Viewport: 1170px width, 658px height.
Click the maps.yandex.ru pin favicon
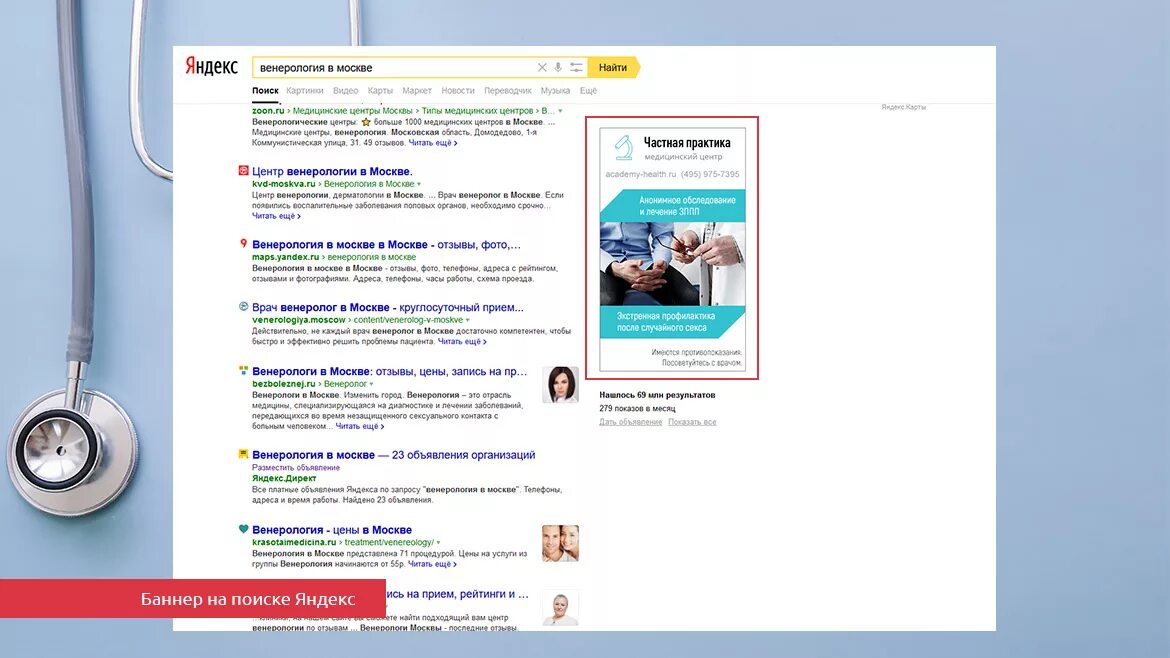tap(243, 243)
